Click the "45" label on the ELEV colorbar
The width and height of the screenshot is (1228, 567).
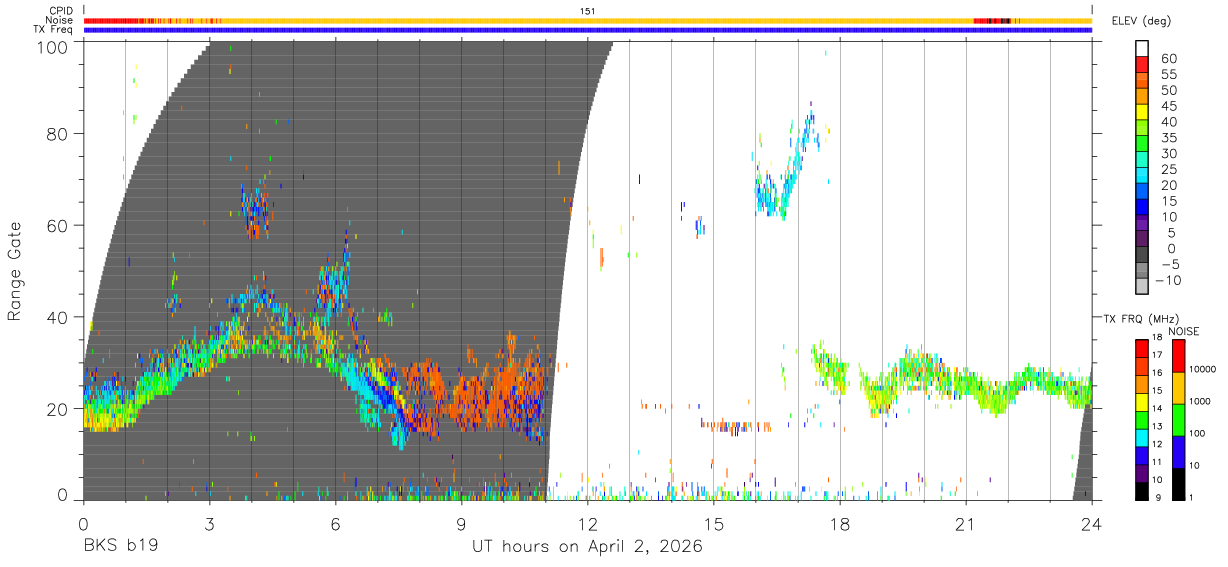[x=1168, y=106]
